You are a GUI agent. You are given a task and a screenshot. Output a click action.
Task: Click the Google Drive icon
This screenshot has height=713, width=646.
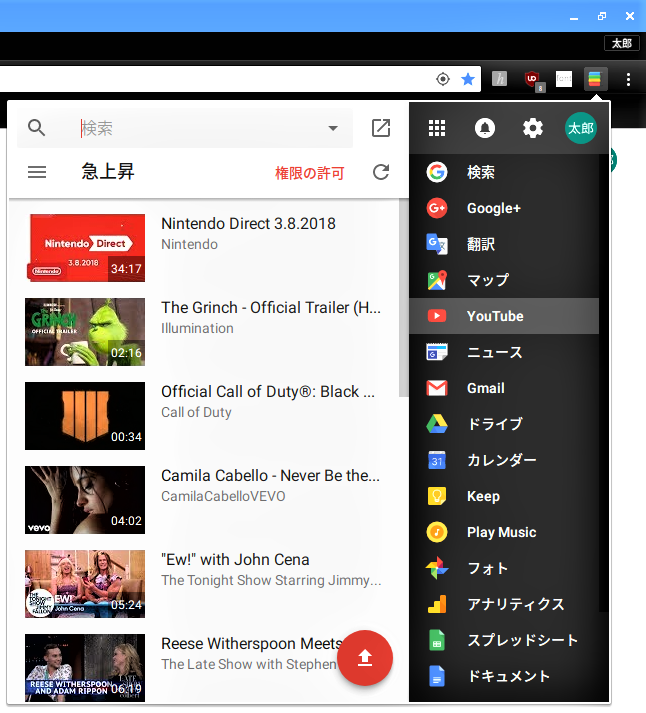(437, 424)
